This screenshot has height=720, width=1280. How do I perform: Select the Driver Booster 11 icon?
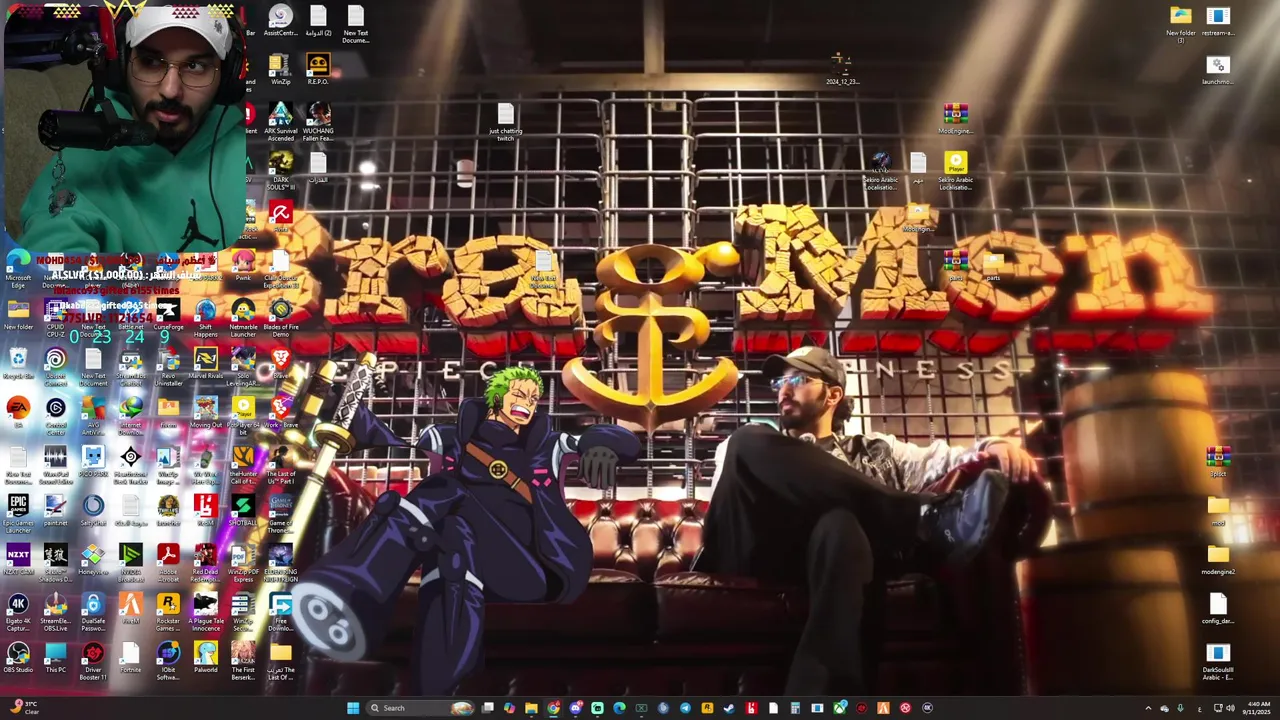pos(93,660)
